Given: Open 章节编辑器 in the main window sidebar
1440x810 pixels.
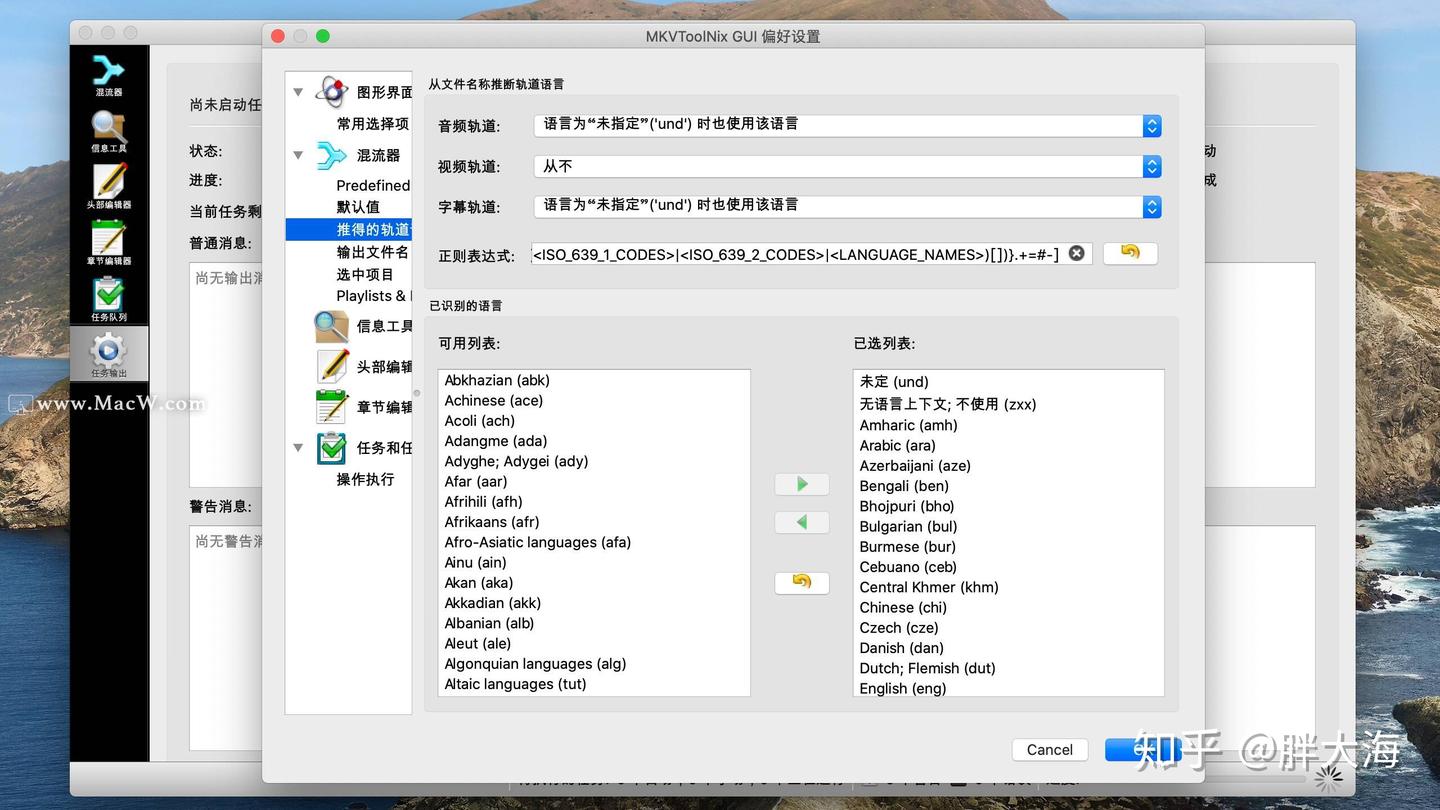Looking at the screenshot, I should click(108, 244).
